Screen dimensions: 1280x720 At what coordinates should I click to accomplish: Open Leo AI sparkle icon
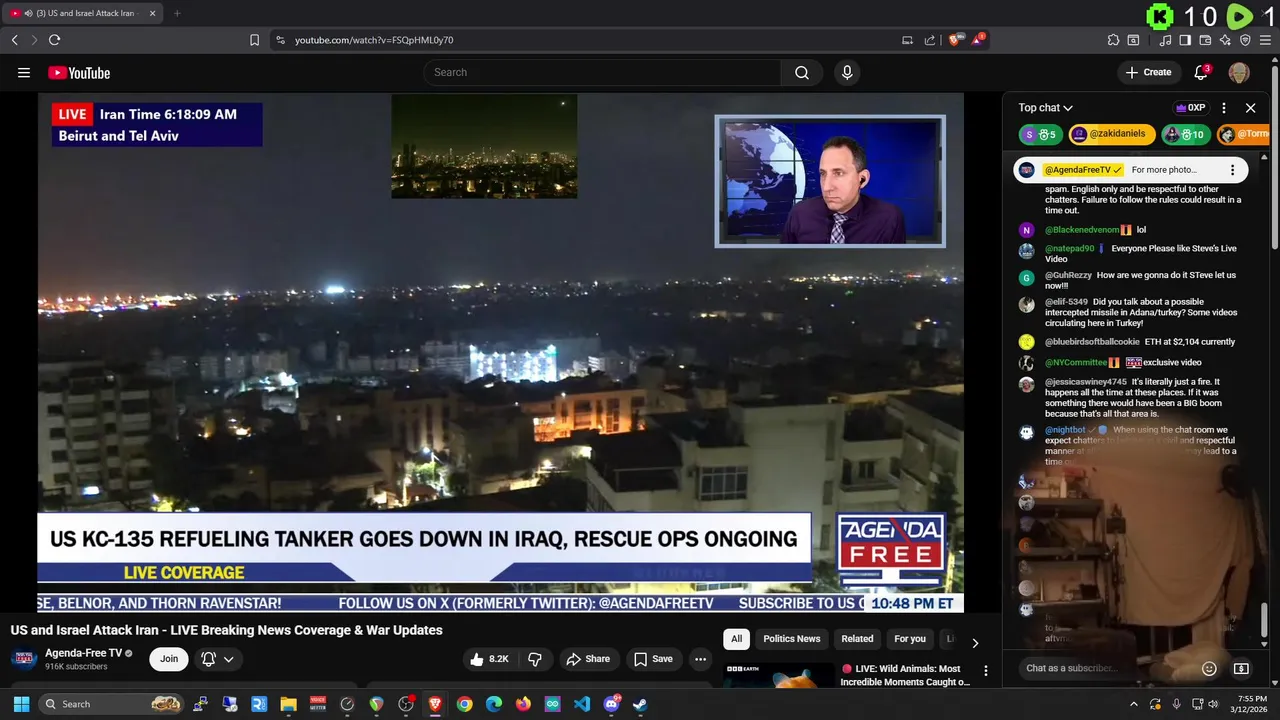[1225, 40]
